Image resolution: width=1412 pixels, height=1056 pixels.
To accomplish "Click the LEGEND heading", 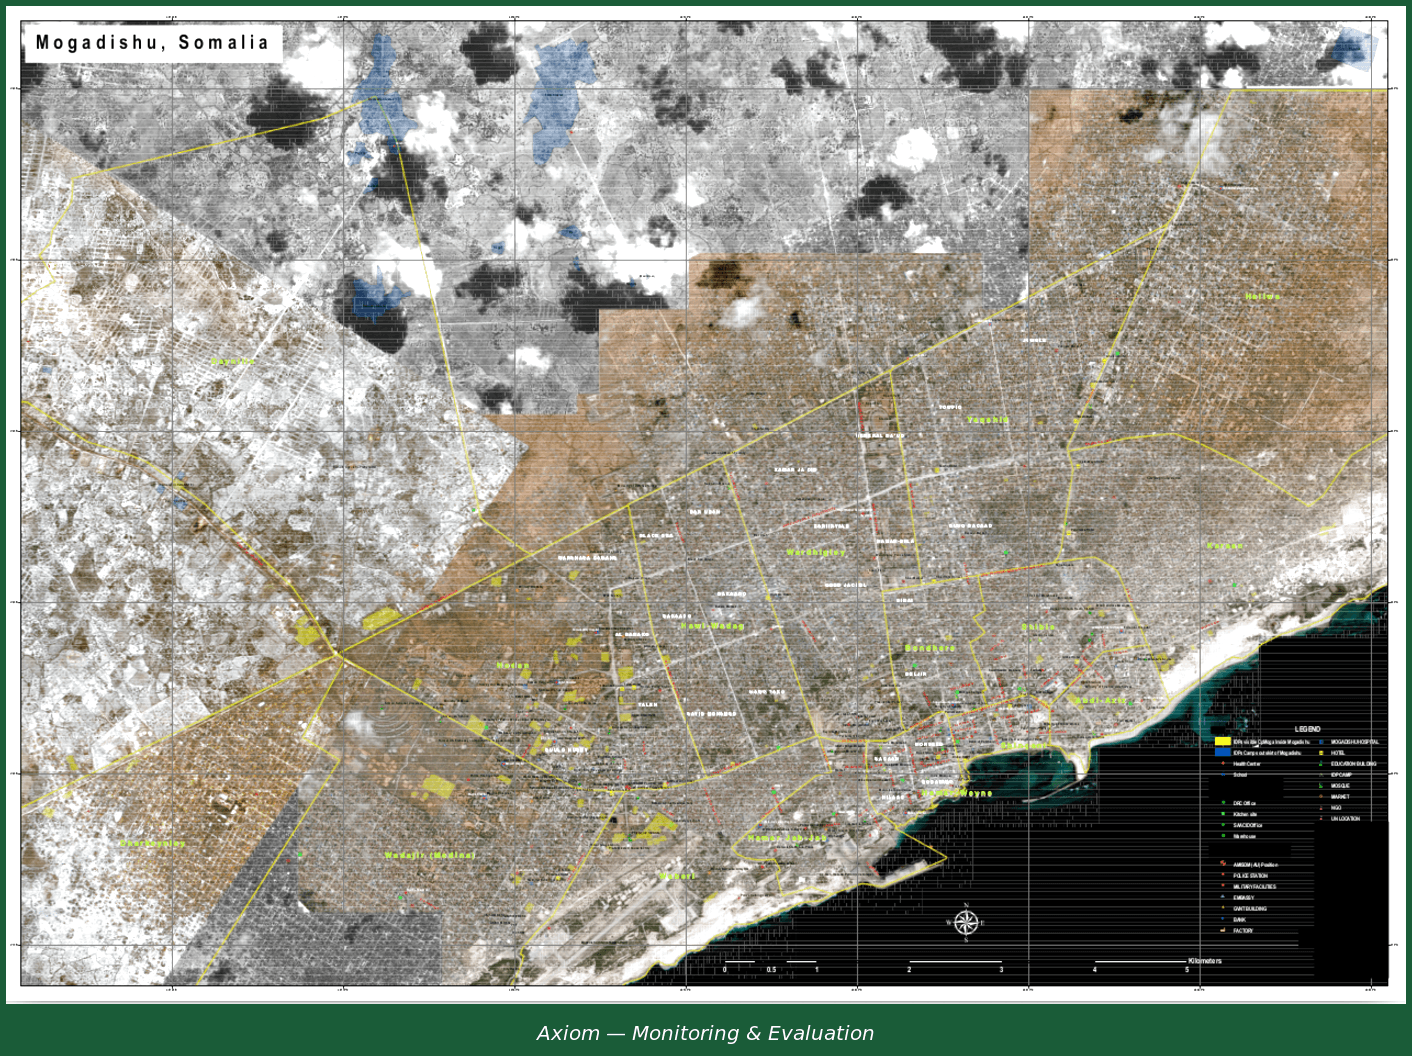I will tap(1308, 729).
